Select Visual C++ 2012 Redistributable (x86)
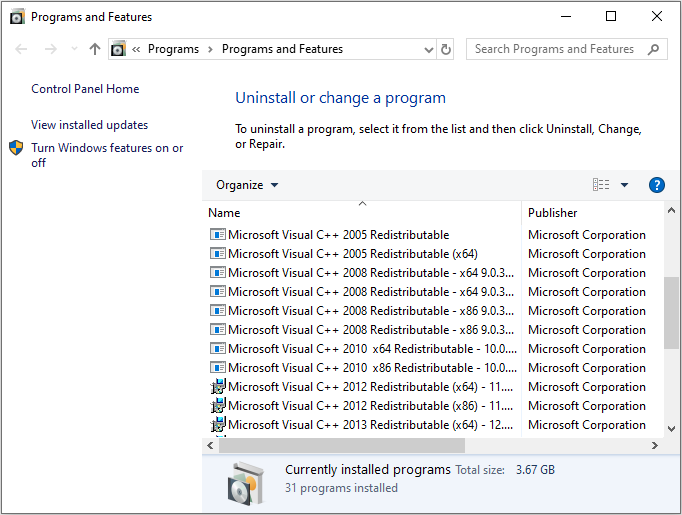Viewport: 682px width, 515px height. (371, 406)
